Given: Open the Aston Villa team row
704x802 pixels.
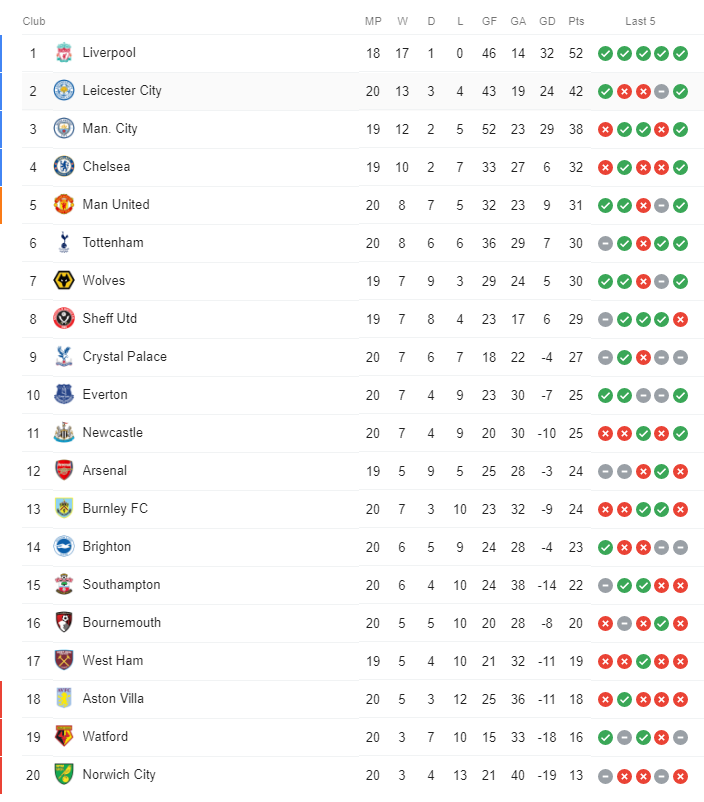Looking at the screenshot, I should point(363,699).
